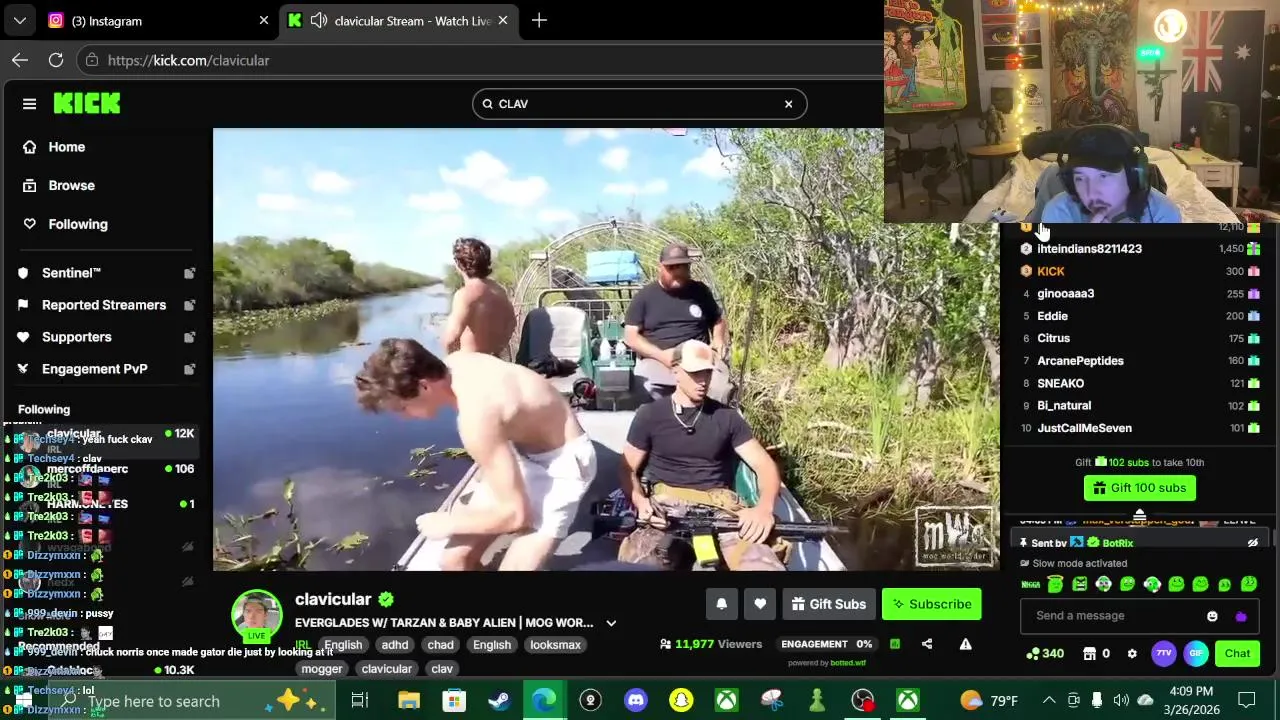
Task: Go to Home in the sidebar
Action: (x=67, y=147)
